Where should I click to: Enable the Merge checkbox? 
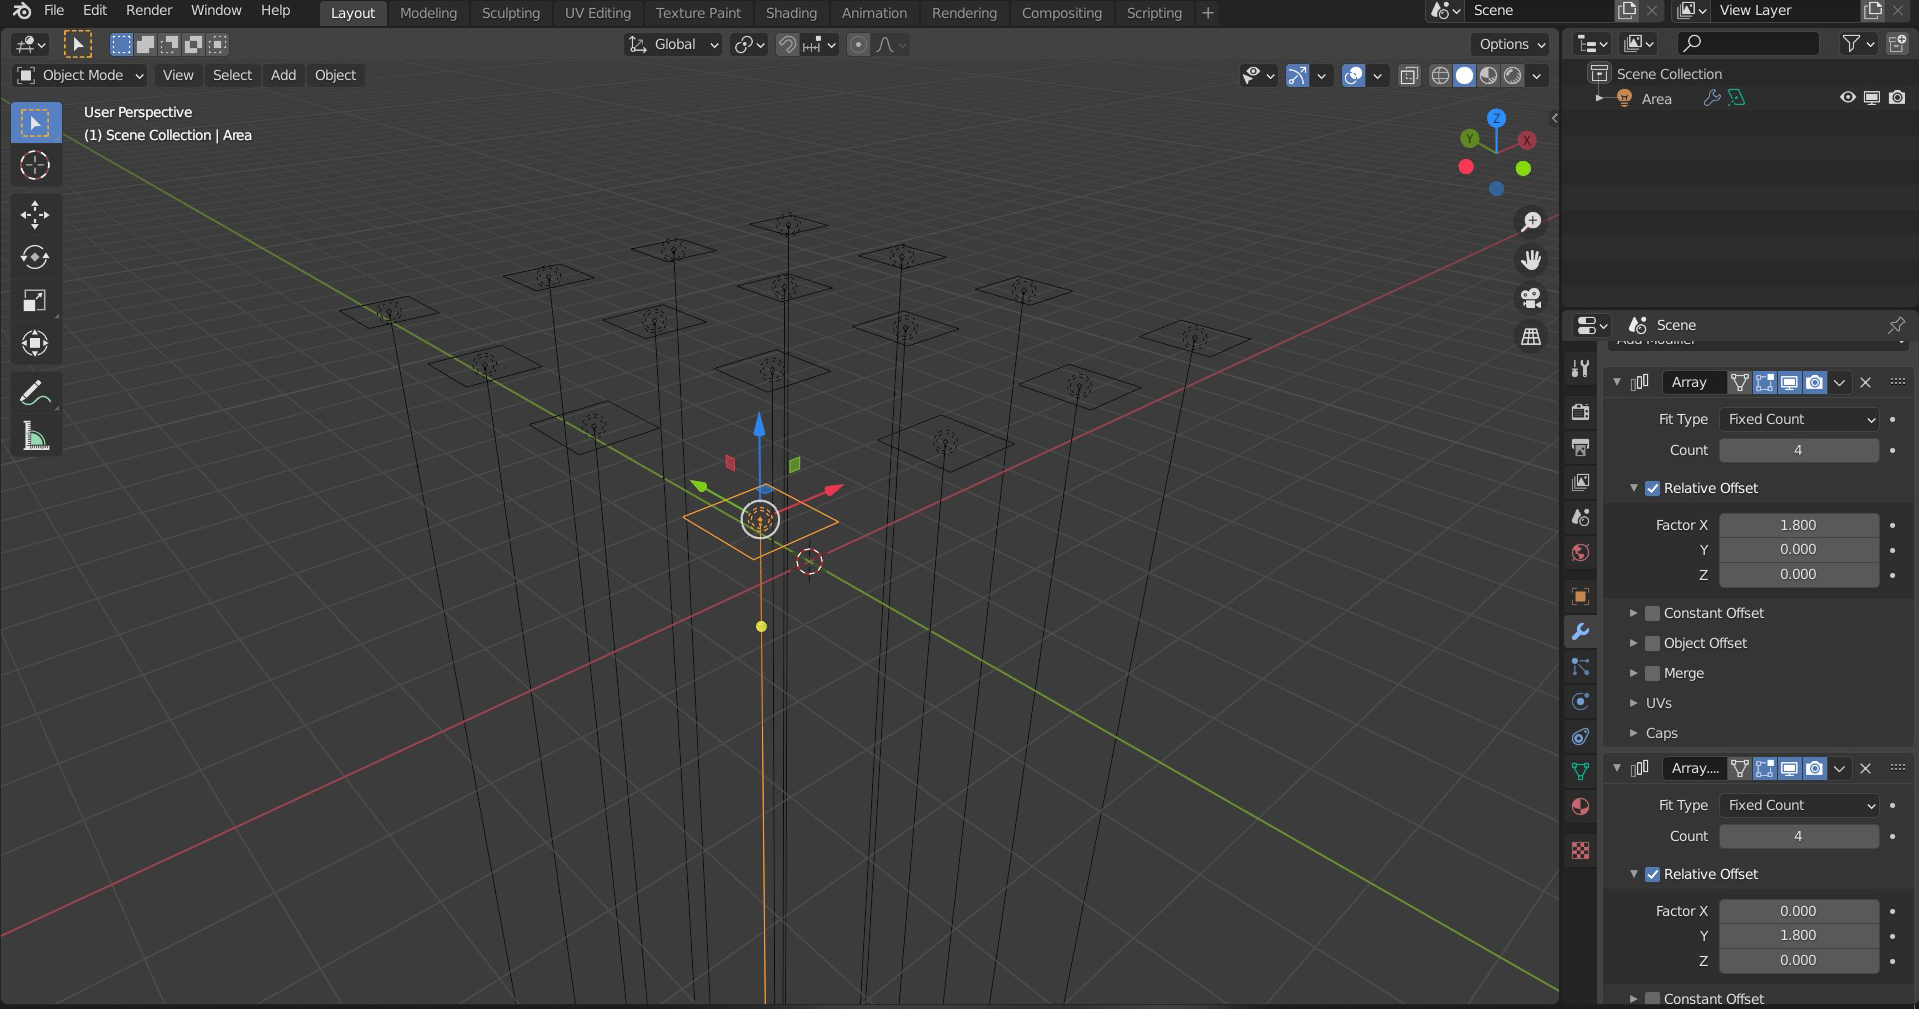point(1652,673)
